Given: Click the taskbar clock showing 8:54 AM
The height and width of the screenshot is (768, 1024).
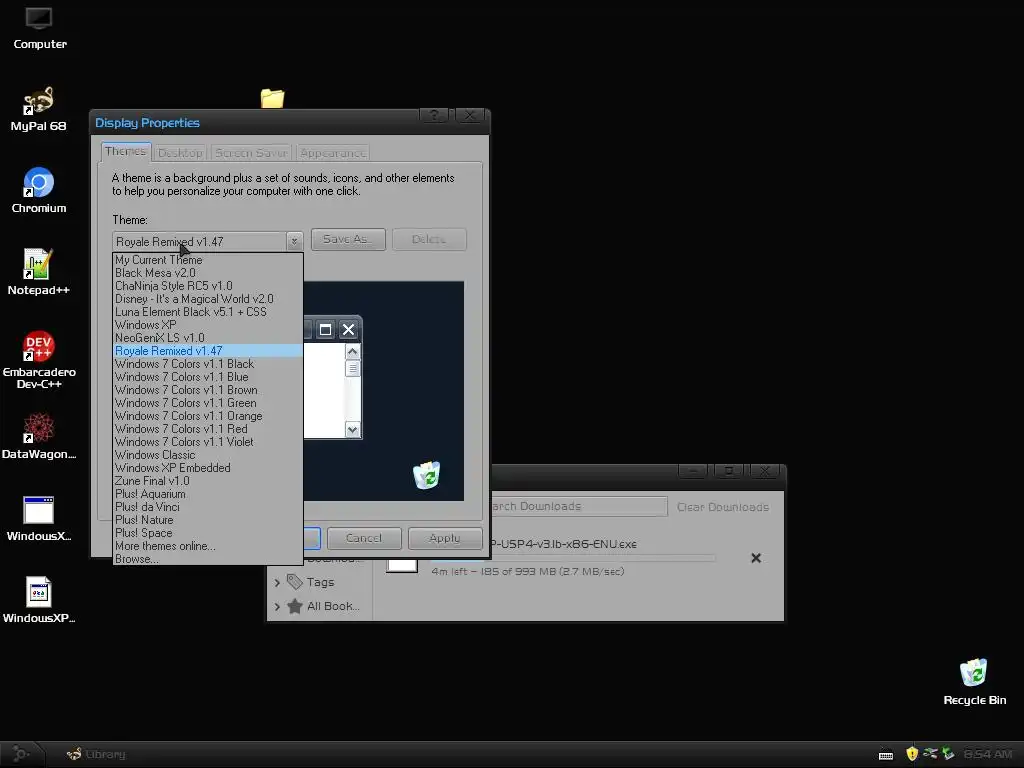Looking at the screenshot, I should click(x=987, y=754).
